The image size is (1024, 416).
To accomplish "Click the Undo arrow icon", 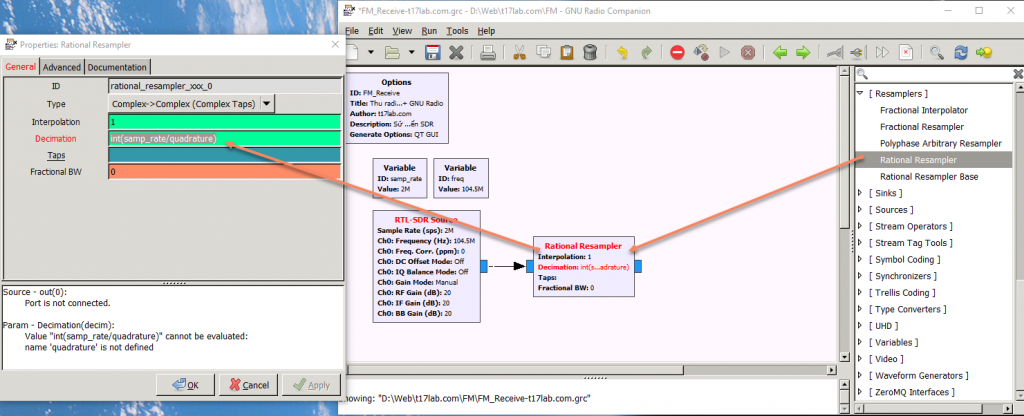I will (622, 51).
